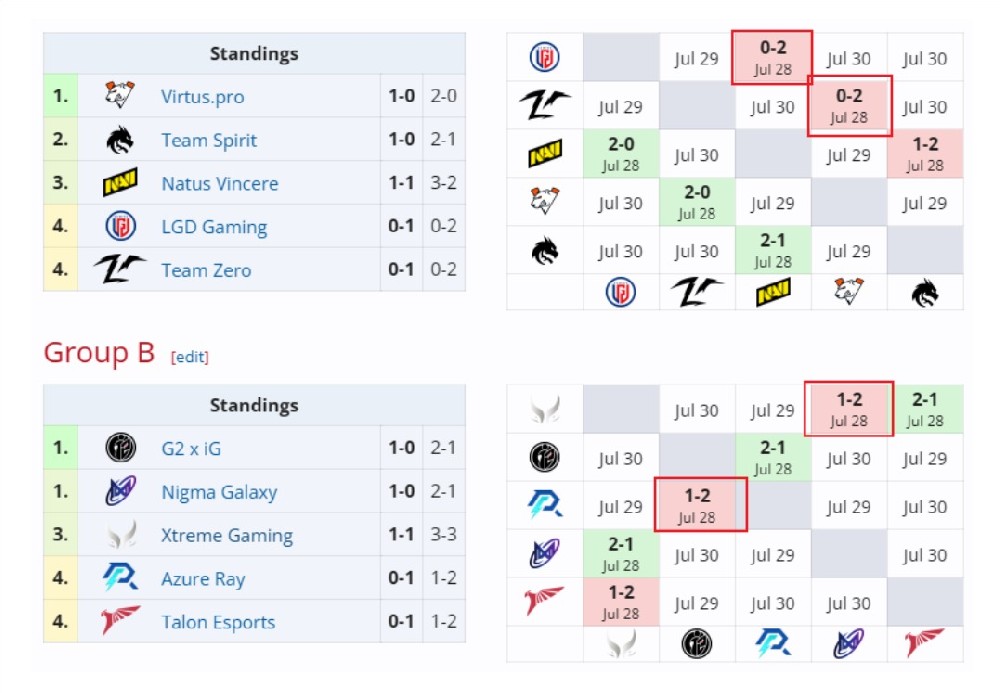Open the Team Spirit team link
This screenshot has width=1000, height=693.
pyautogui.click(x=209, y=140)
